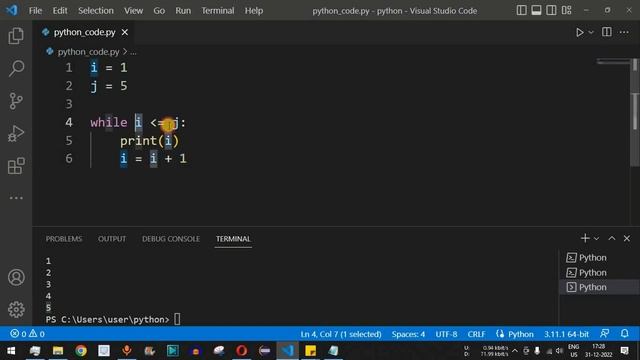Open File Explorer from taskbar

58,351
